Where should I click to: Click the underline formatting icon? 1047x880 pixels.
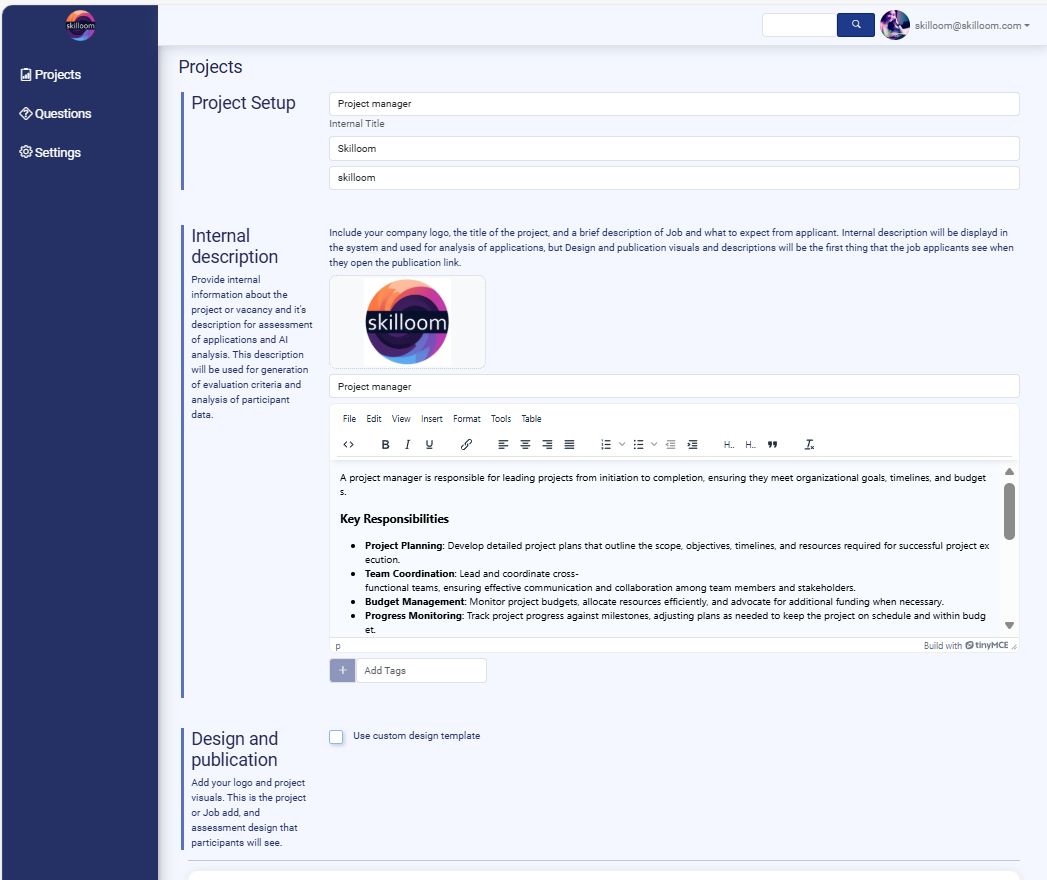coord(429,445)
